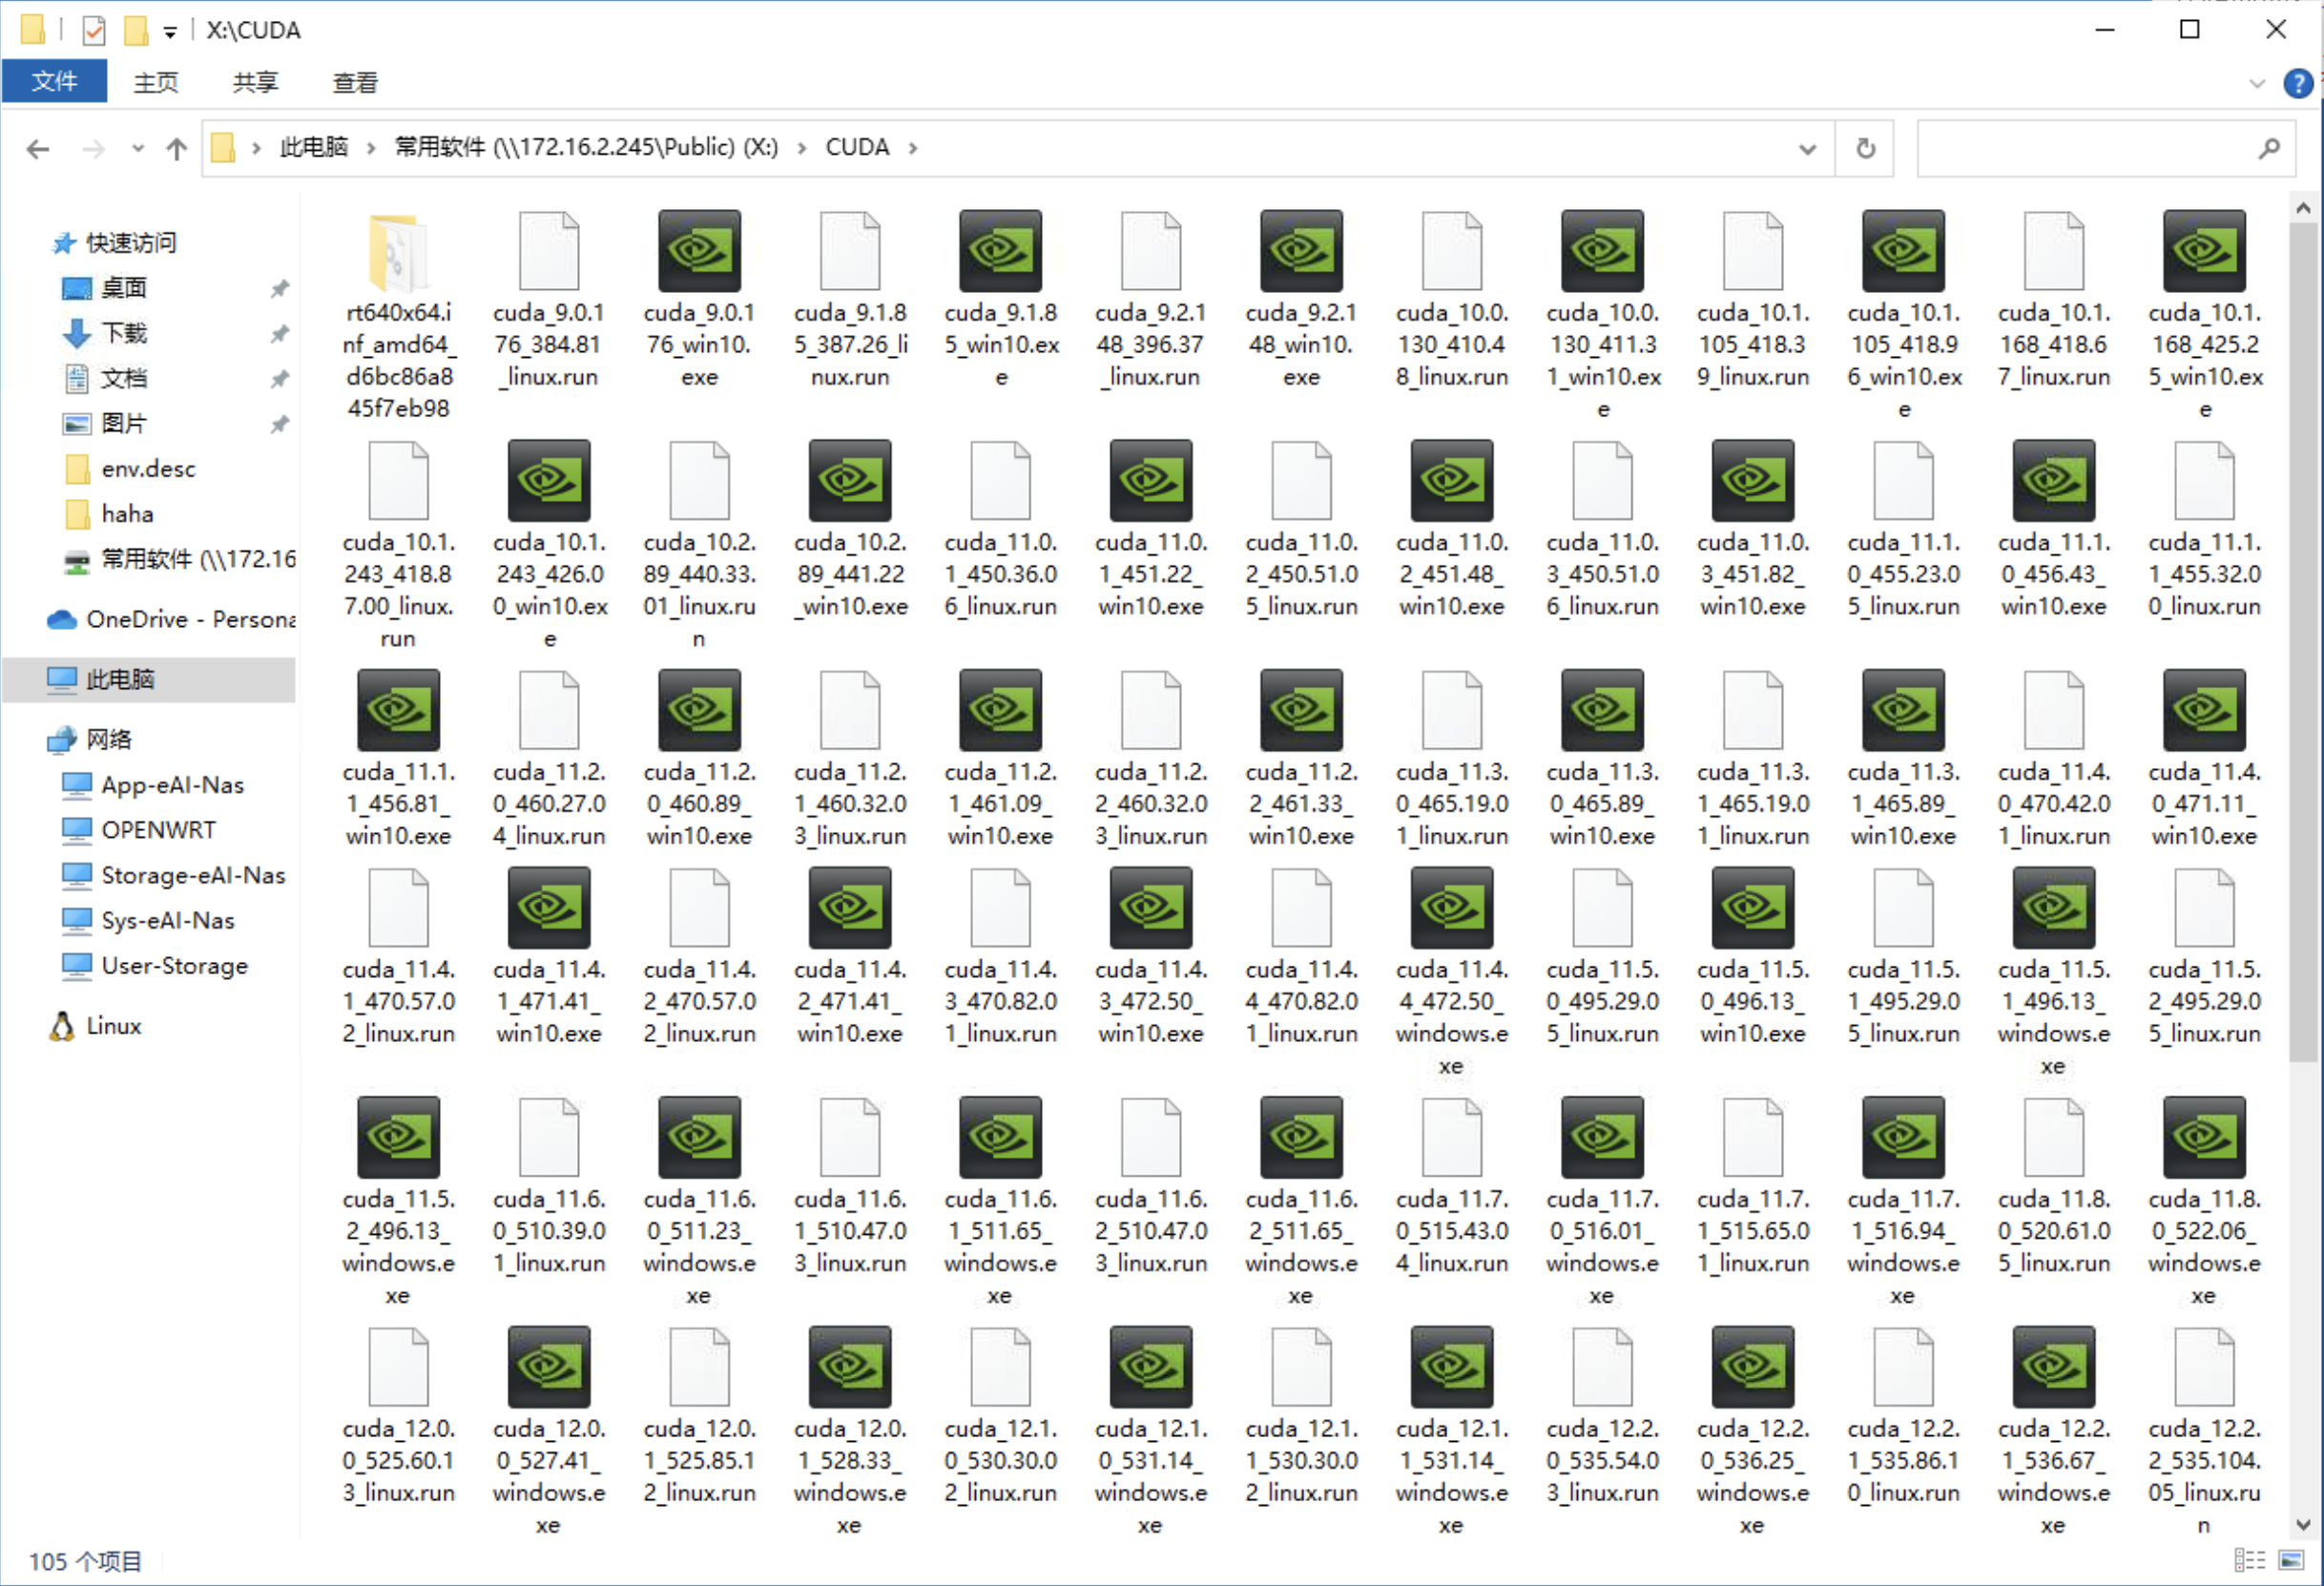Click the vertical scrollbar down arrow

2303,1524
